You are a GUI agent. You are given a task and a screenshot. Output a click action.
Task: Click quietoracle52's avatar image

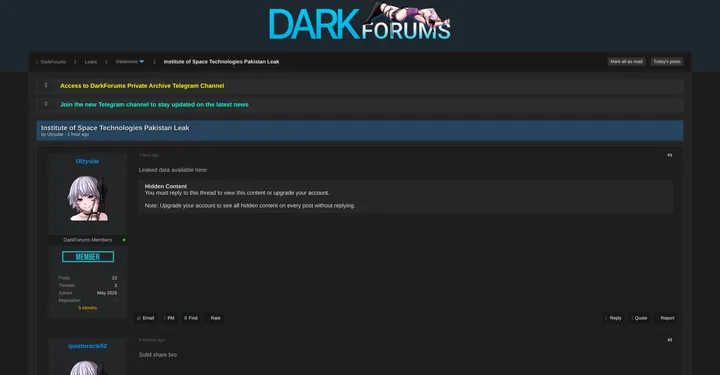coord(87,368)
